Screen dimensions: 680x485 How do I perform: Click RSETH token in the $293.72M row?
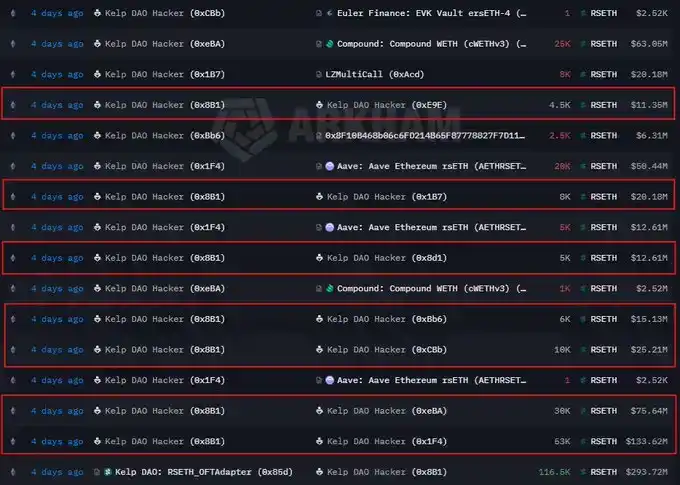click(x=603, y=472)
